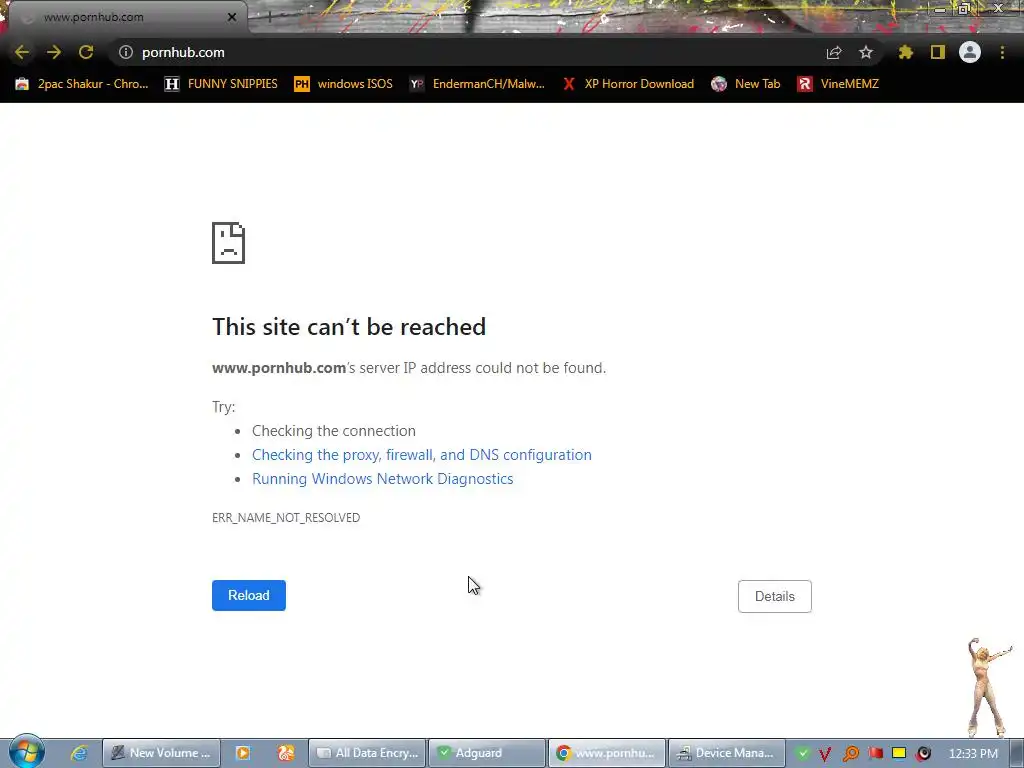The width and height of the screenshot is (1024, 768).
Task: Open the UC Browser taskbar icon
Action: point(285,753)
